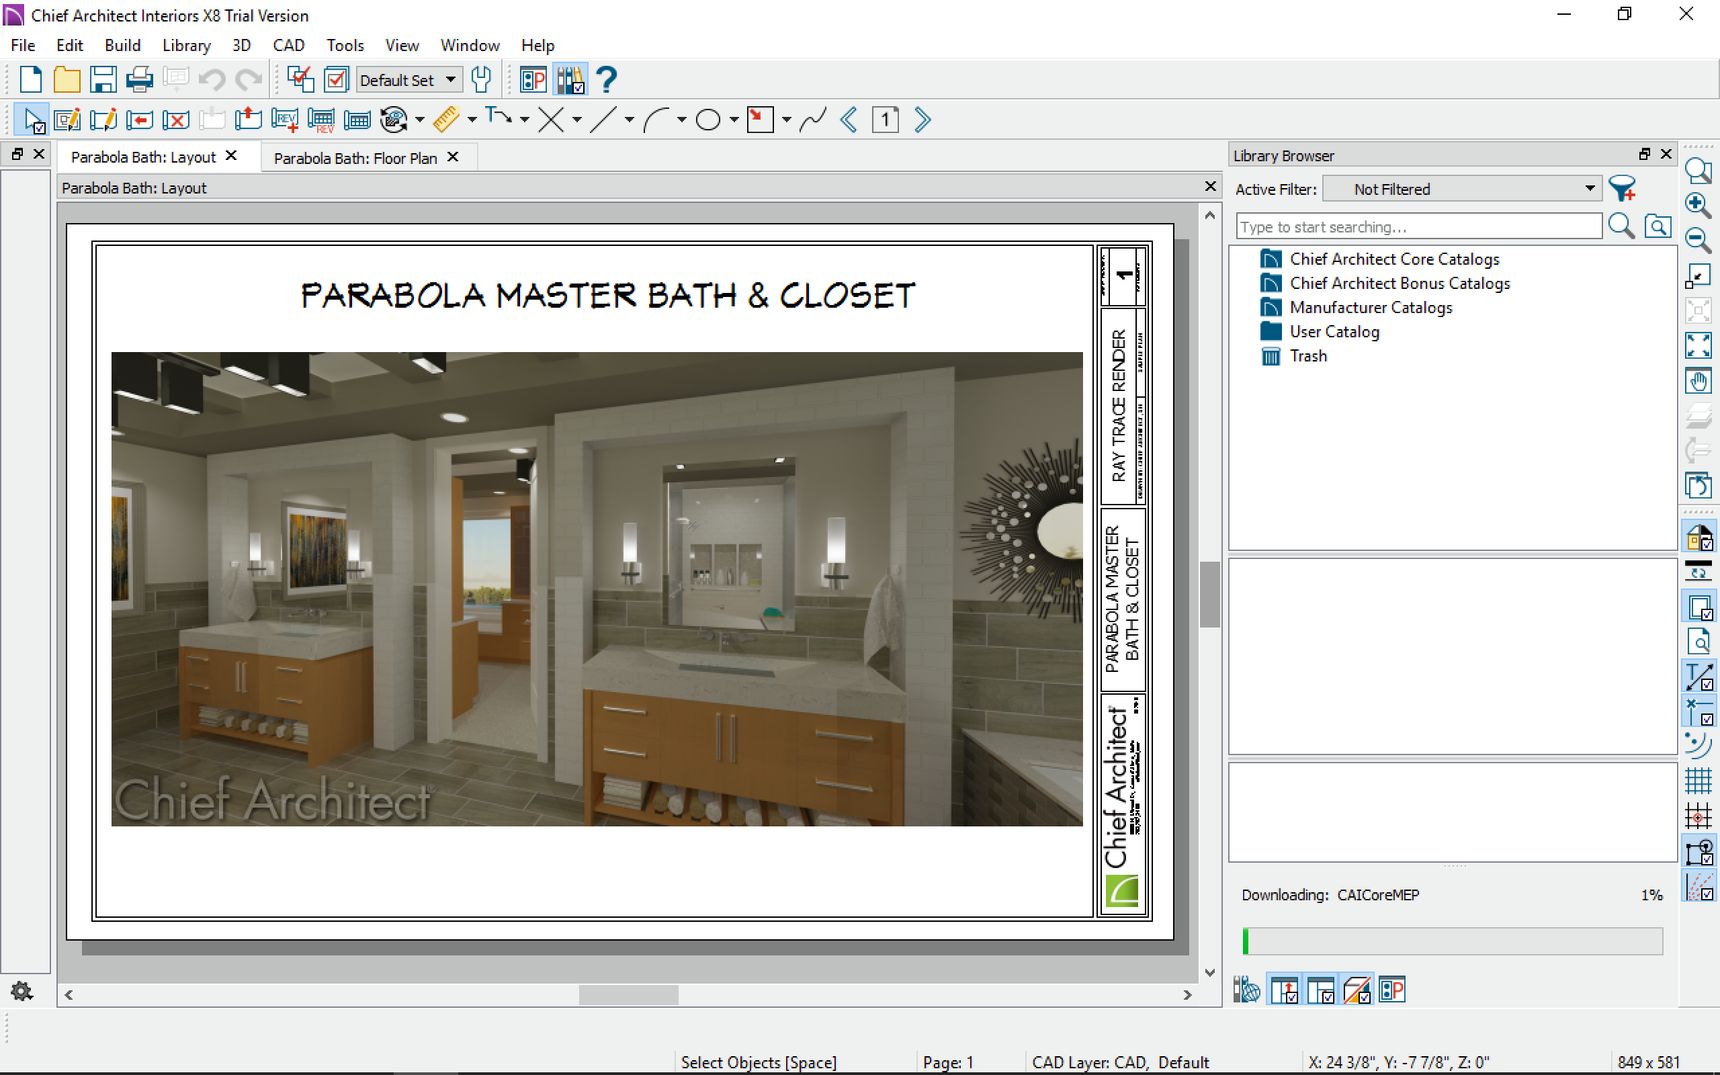Click the Add New Filter funnel icon
Image resolution: width=1720 pixels, height=1075 pixels.
(x=1622, y=188)
